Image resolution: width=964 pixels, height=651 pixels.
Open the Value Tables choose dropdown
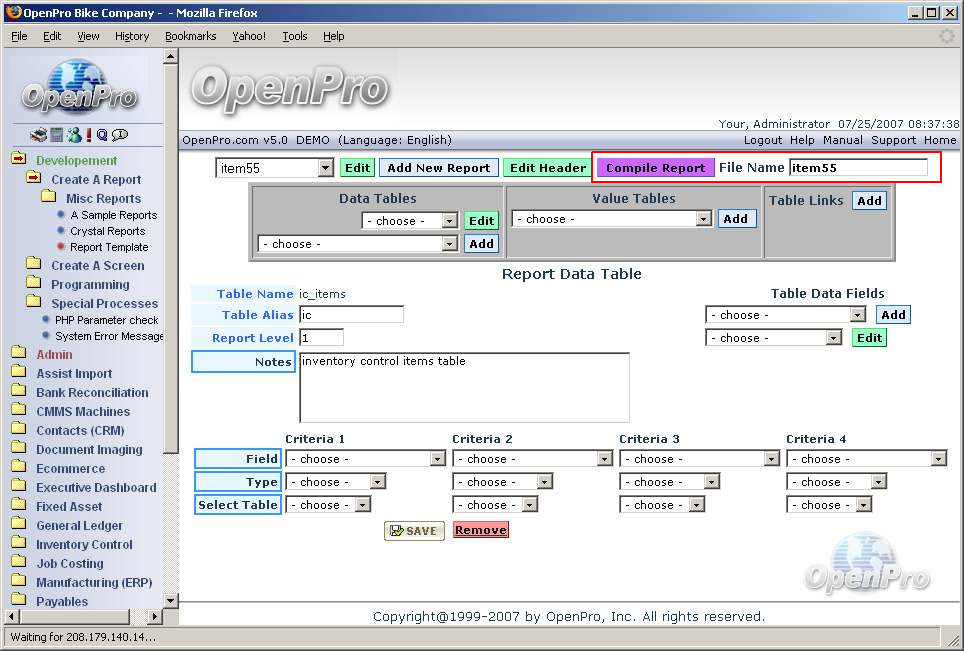pos(704,219)
